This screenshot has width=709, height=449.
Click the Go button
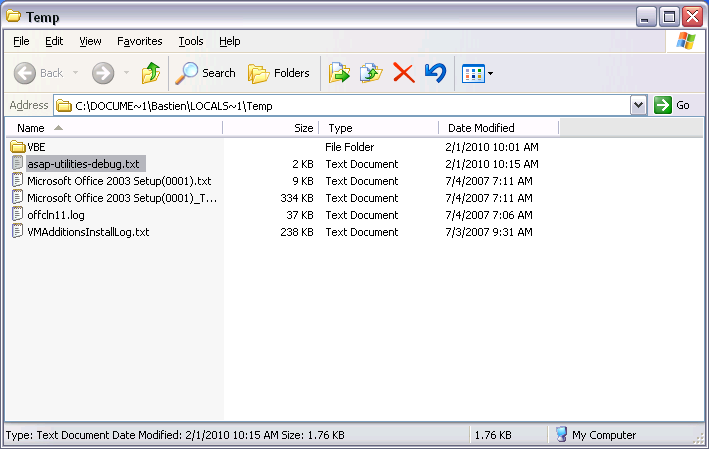coord(672,105)
